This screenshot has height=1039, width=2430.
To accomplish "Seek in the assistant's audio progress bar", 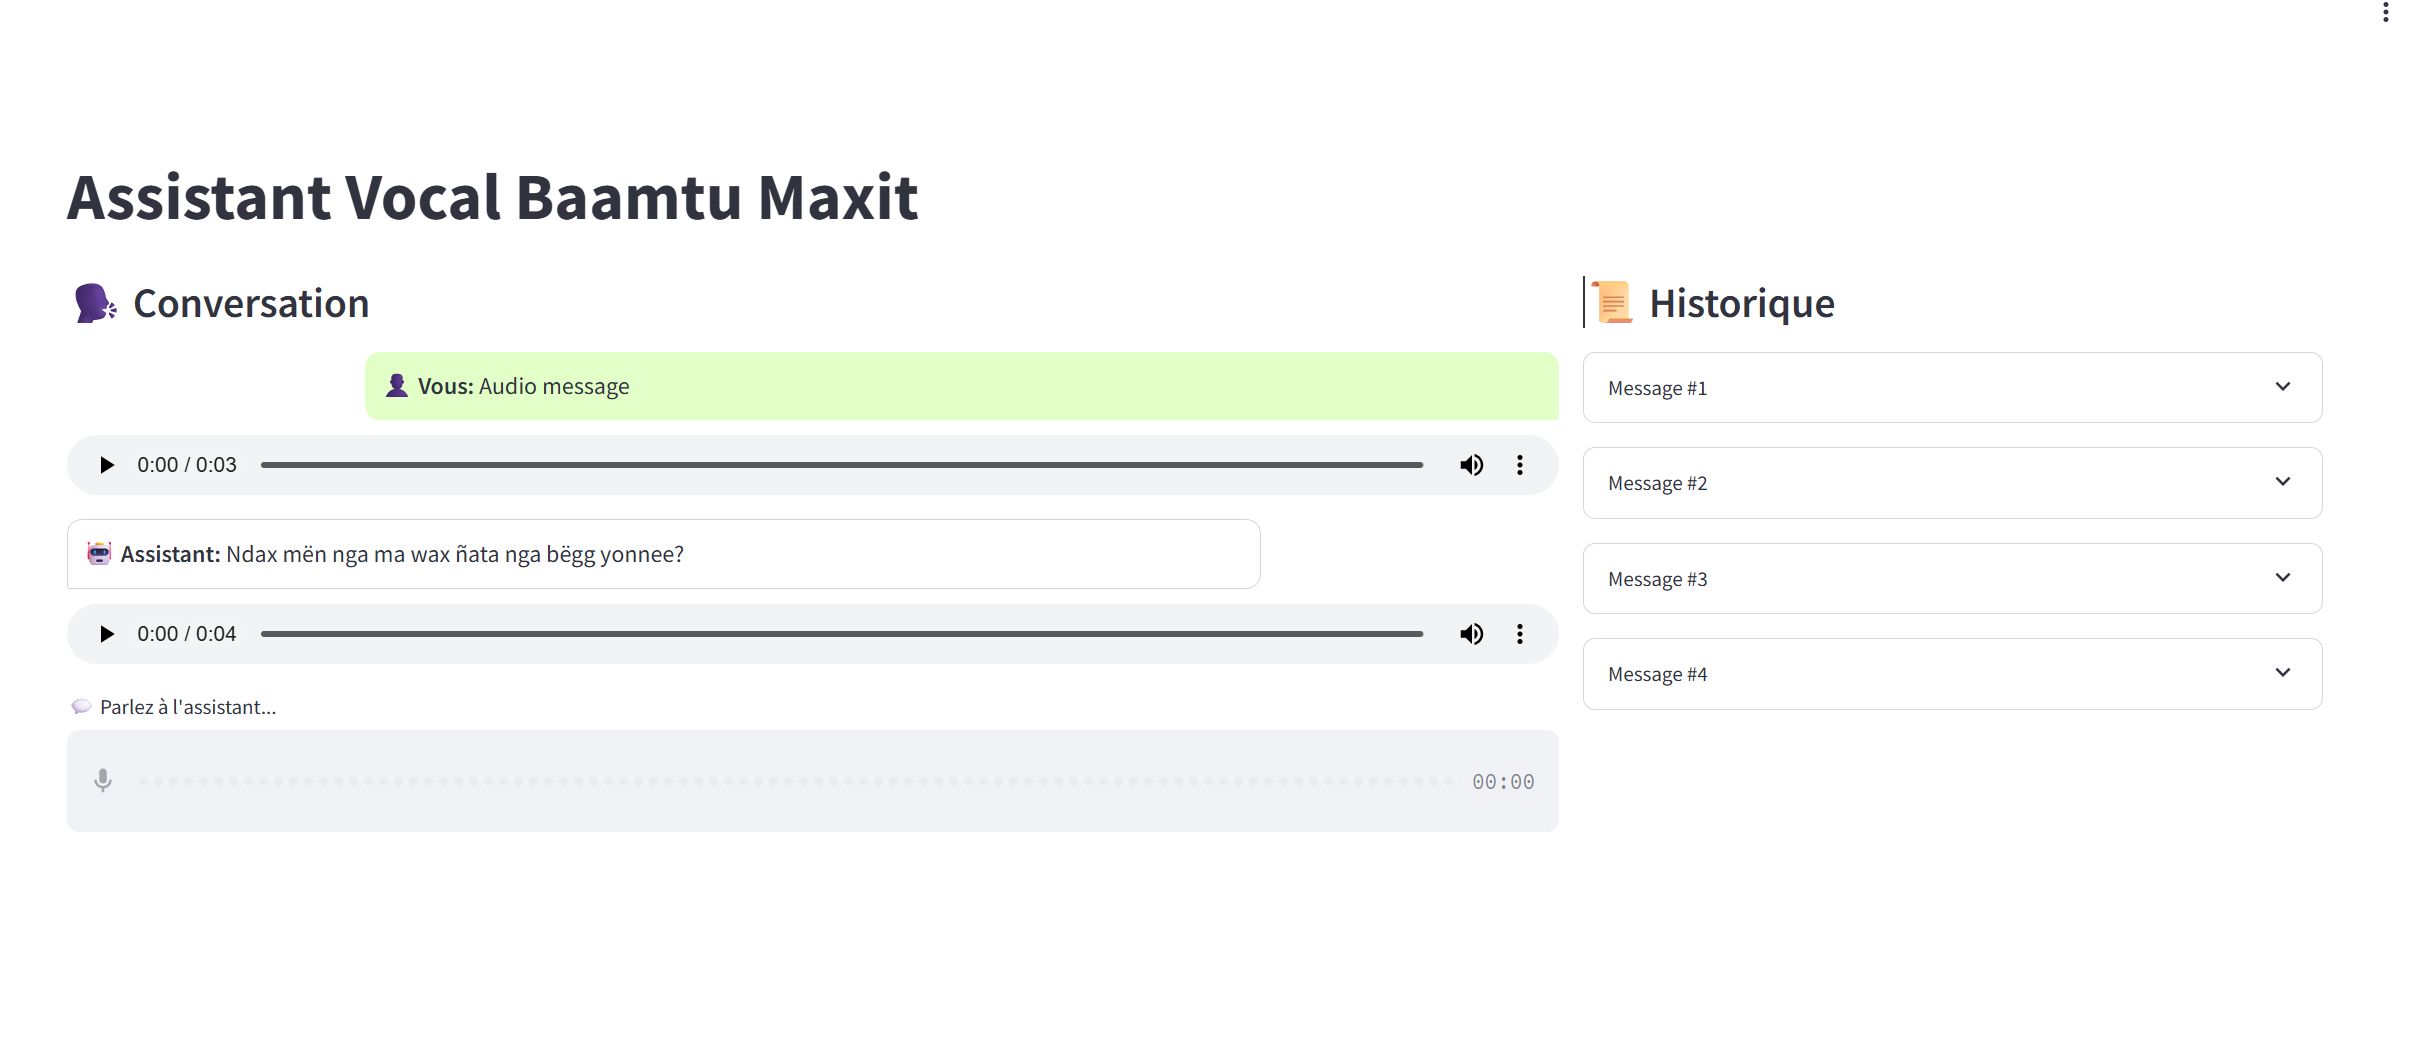I will [x=840, y=634].
